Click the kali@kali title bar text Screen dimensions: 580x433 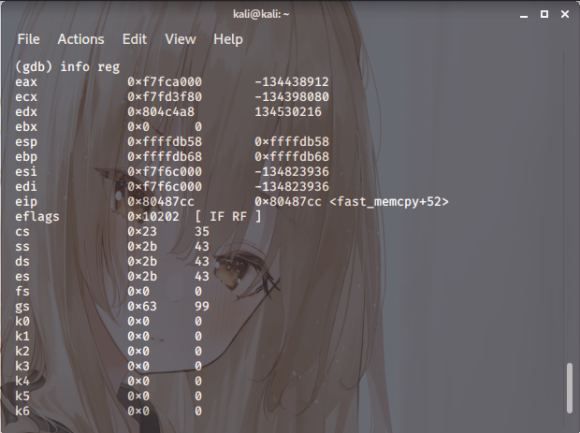[x=261, y=14]
